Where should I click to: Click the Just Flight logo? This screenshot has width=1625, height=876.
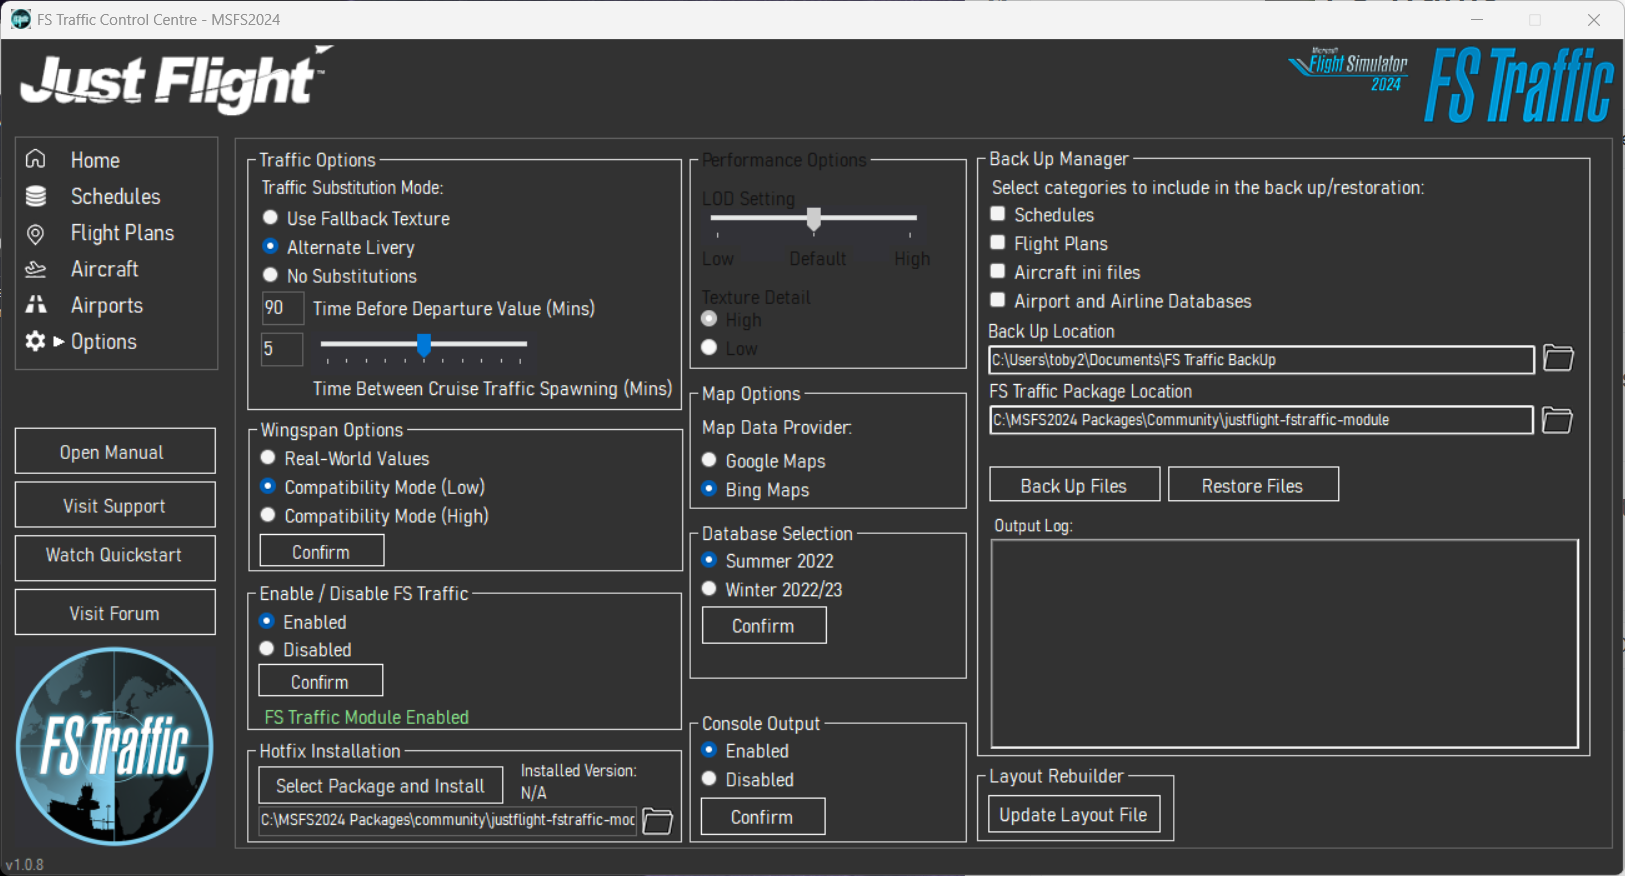click(x=175, y=78)
